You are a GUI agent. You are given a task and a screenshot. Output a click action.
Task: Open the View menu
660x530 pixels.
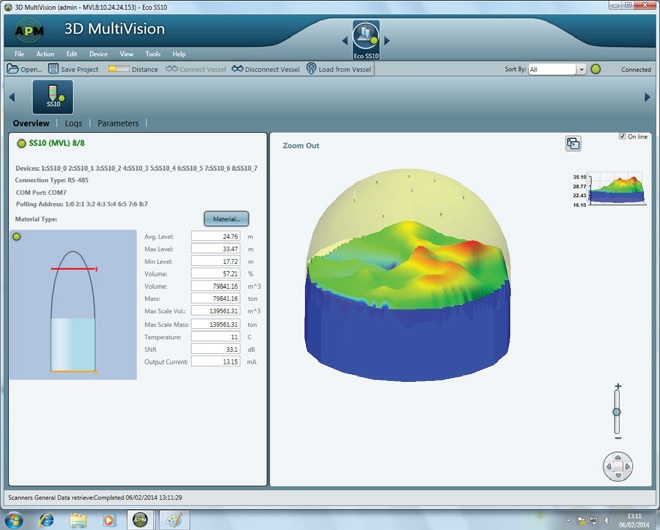[x=126, y=54]
